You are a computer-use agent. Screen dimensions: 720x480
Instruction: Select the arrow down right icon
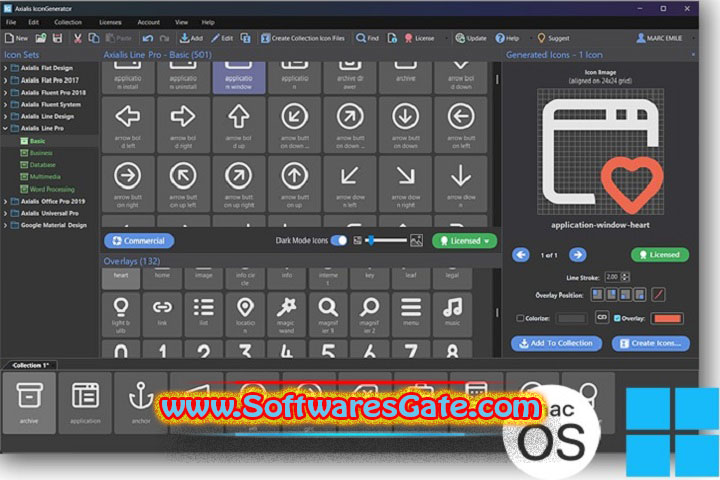tap(405, 184)
